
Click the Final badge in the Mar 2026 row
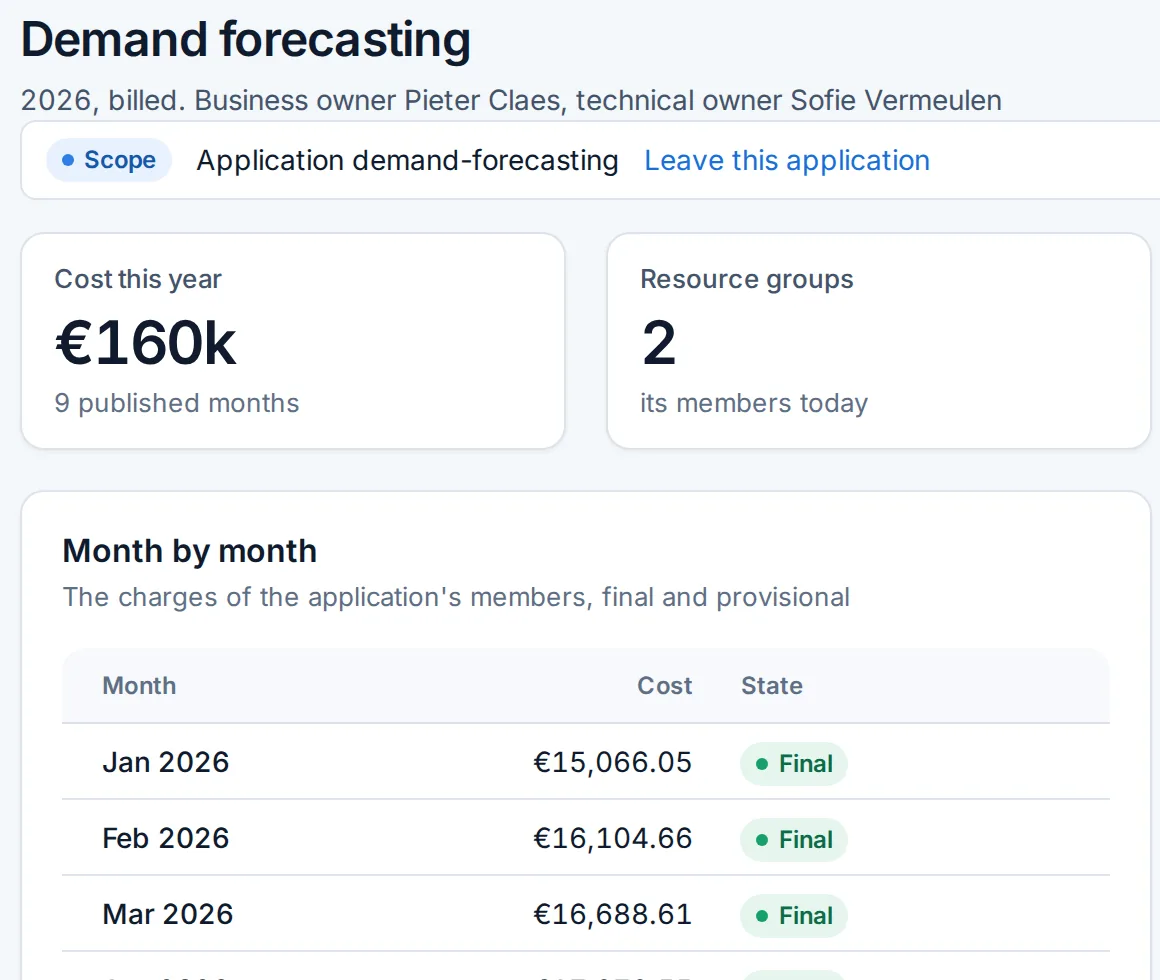794,916
